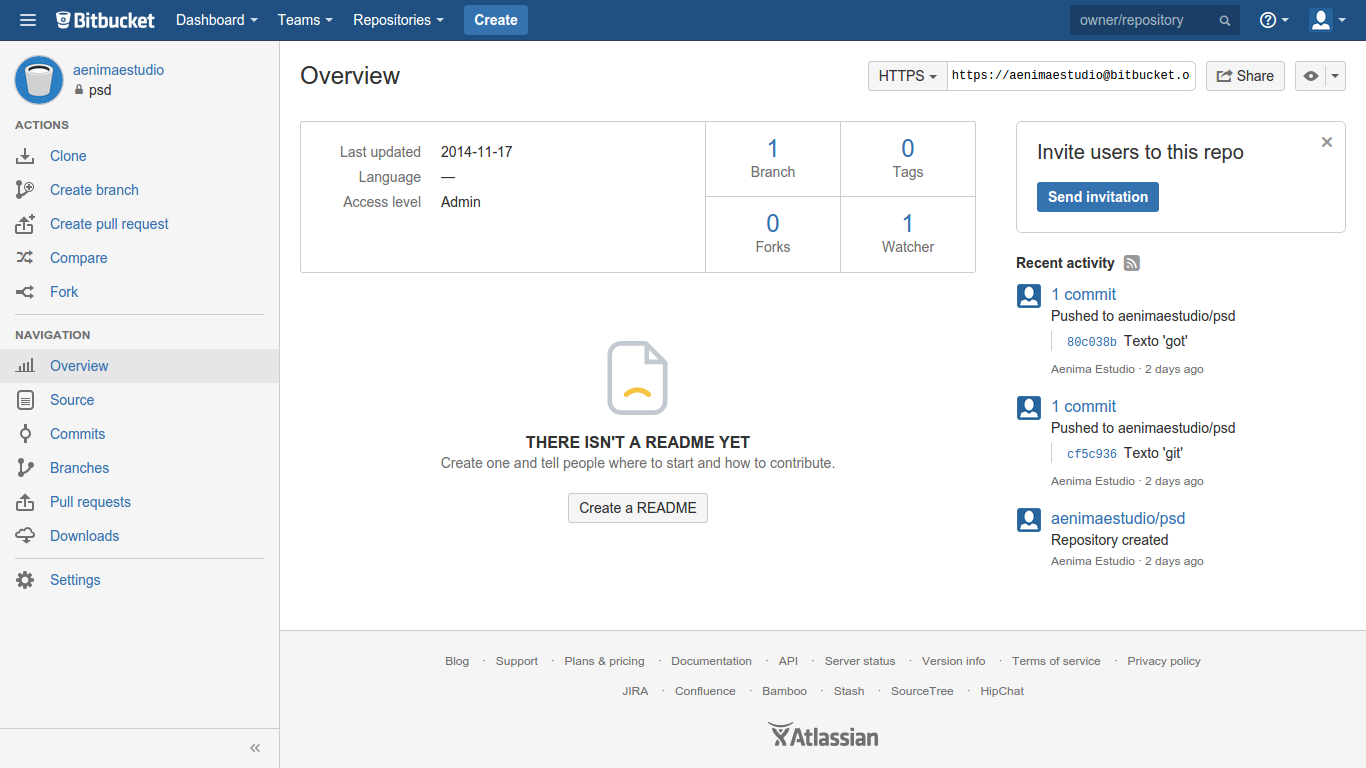
Task: Collapse the sidebar with double chevron
Action: pyautogui.click(x=255, y=748)
